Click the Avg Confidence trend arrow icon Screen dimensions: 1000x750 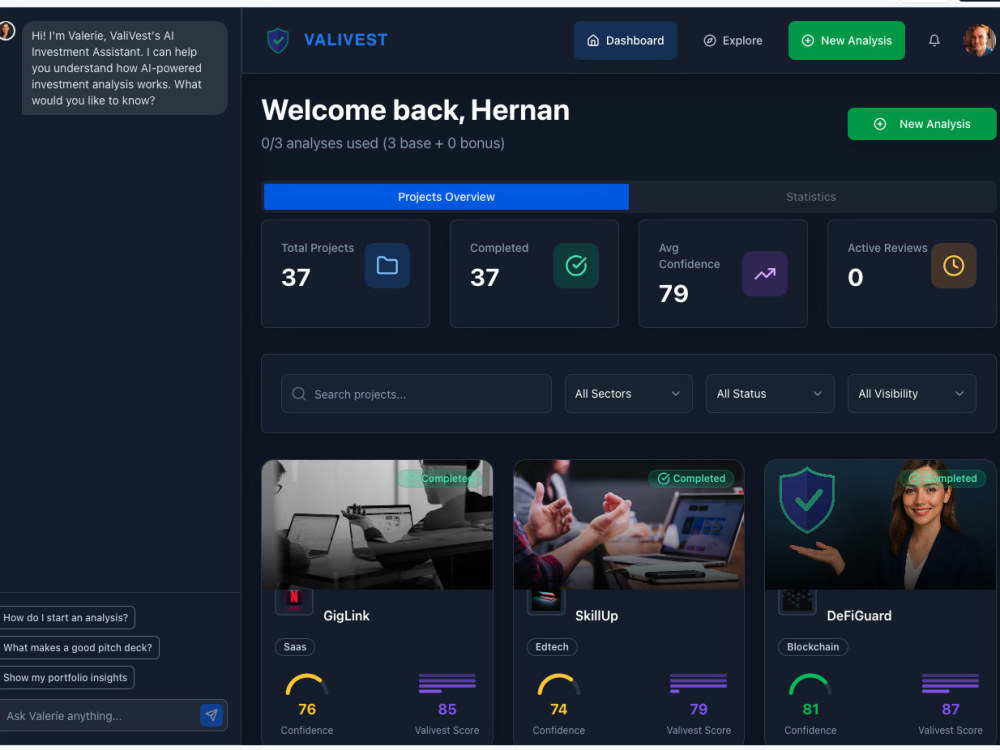coord(765,274)
